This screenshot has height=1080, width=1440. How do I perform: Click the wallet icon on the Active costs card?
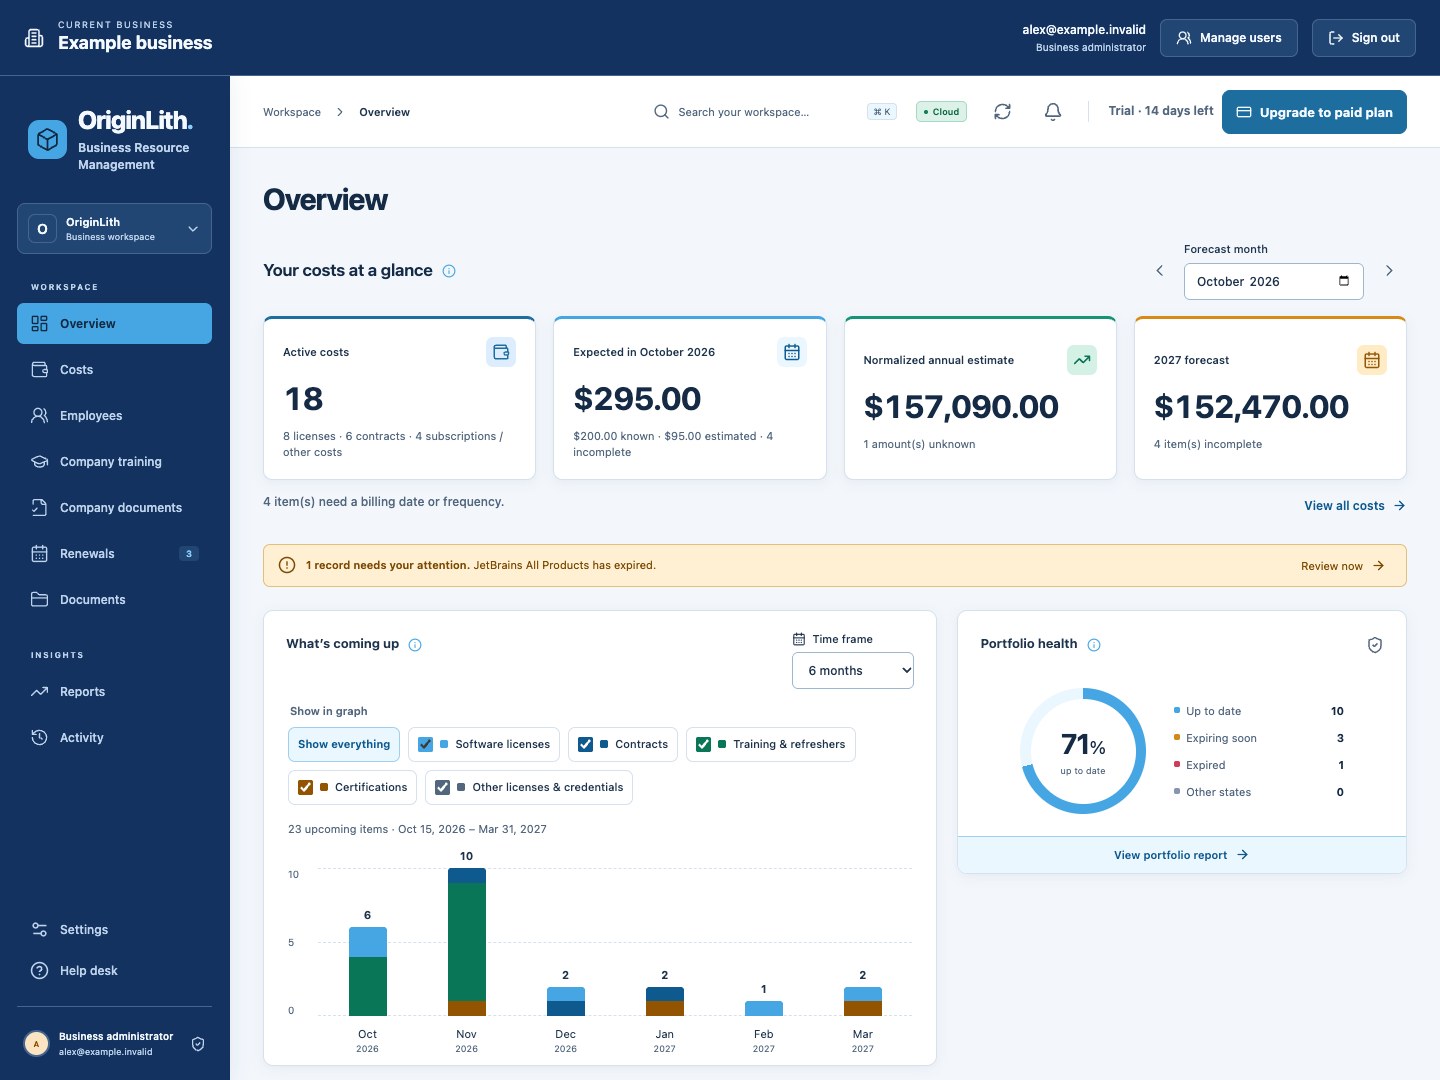pos(501,352)
